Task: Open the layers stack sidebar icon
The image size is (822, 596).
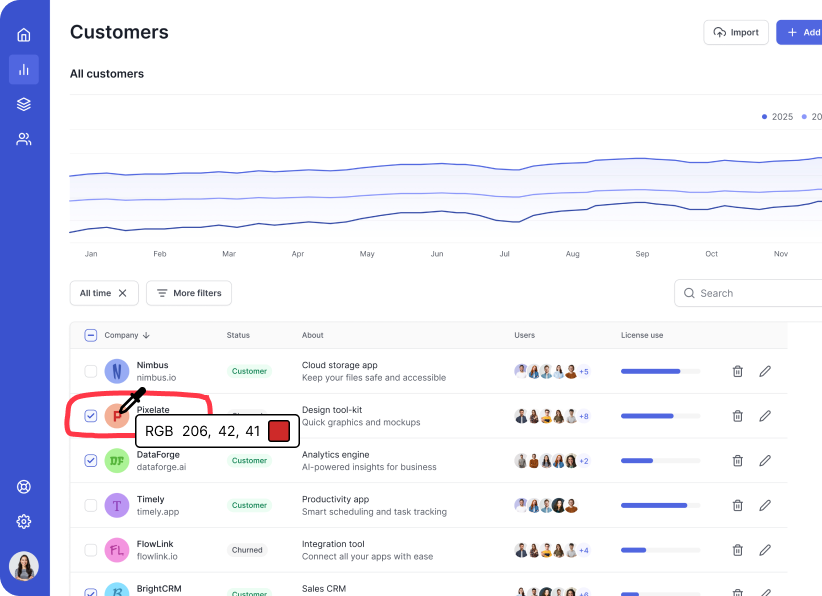Action: (x=24, y=104)
